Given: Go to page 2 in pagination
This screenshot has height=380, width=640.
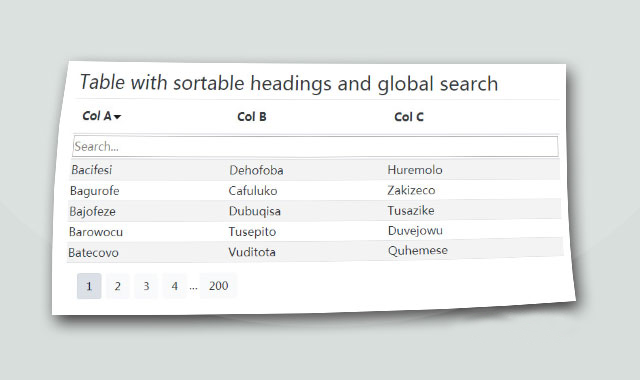Looking at the screenshot, I should 118,286.
